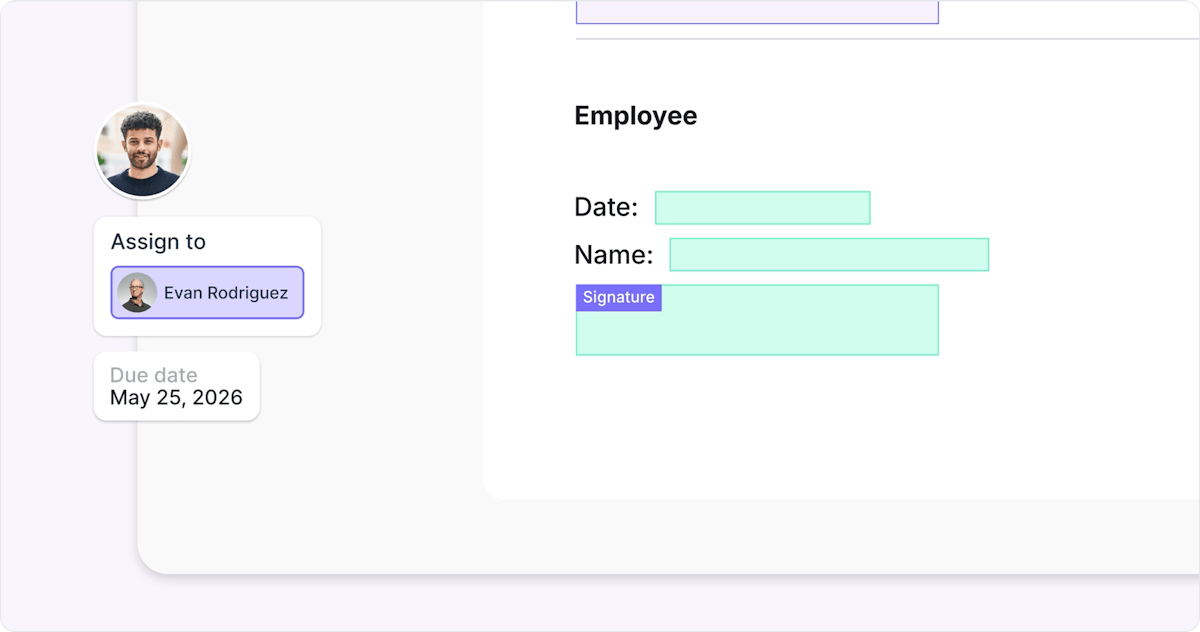Select the partially visible purple field at top

[x=756, y=12]
